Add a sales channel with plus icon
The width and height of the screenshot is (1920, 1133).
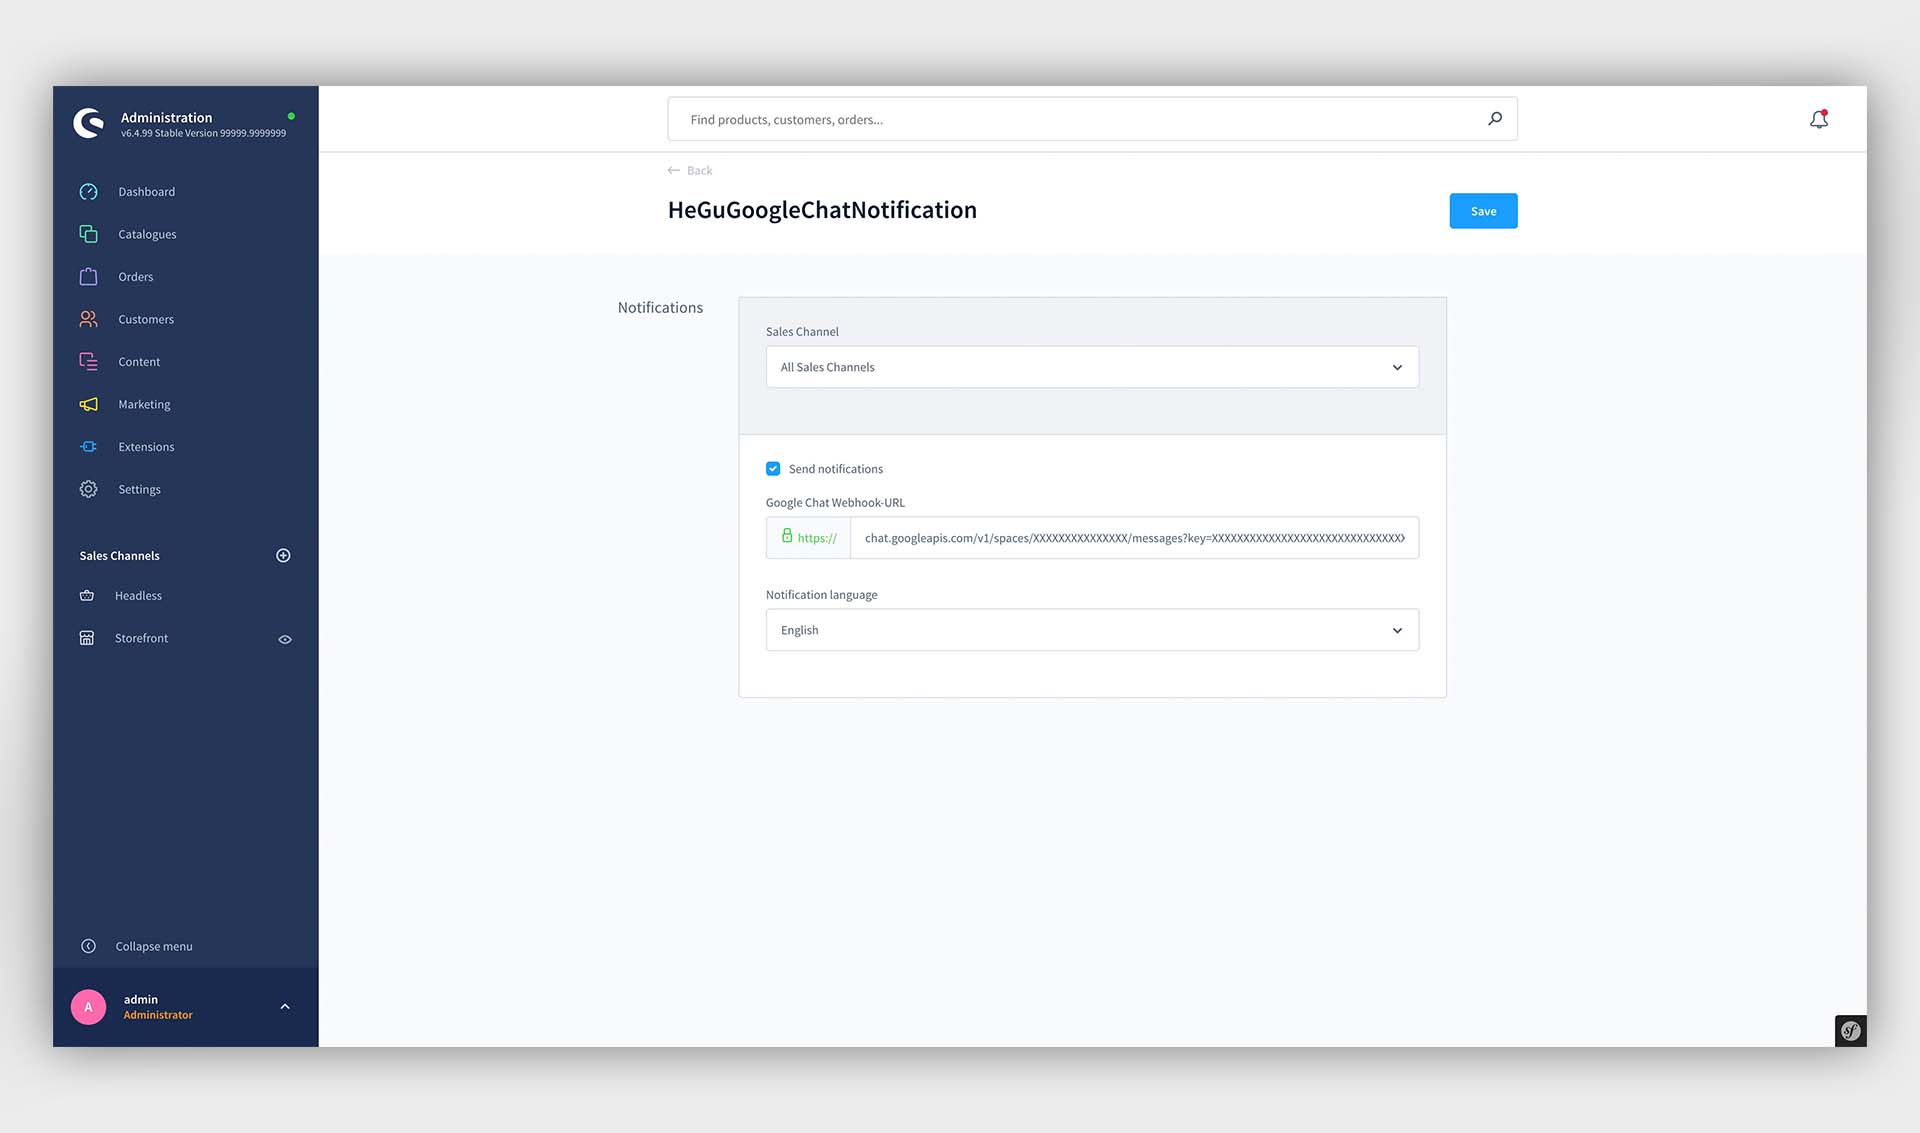[283, 555]
